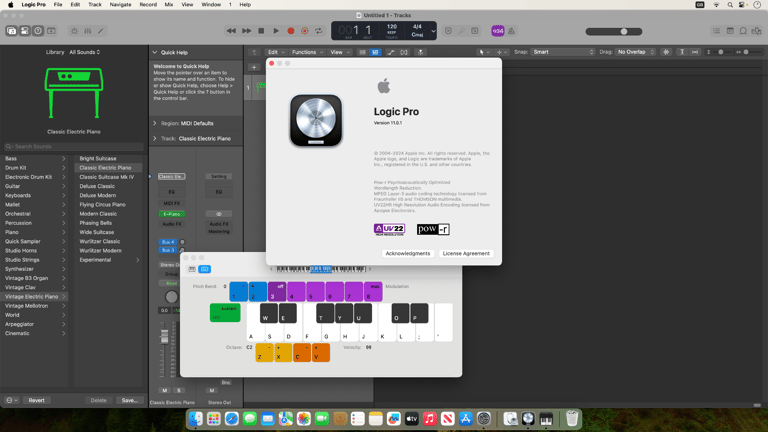Toggle the Quick Help button in control bar
This screenshot has height=432, width=768.
point(38,31)
